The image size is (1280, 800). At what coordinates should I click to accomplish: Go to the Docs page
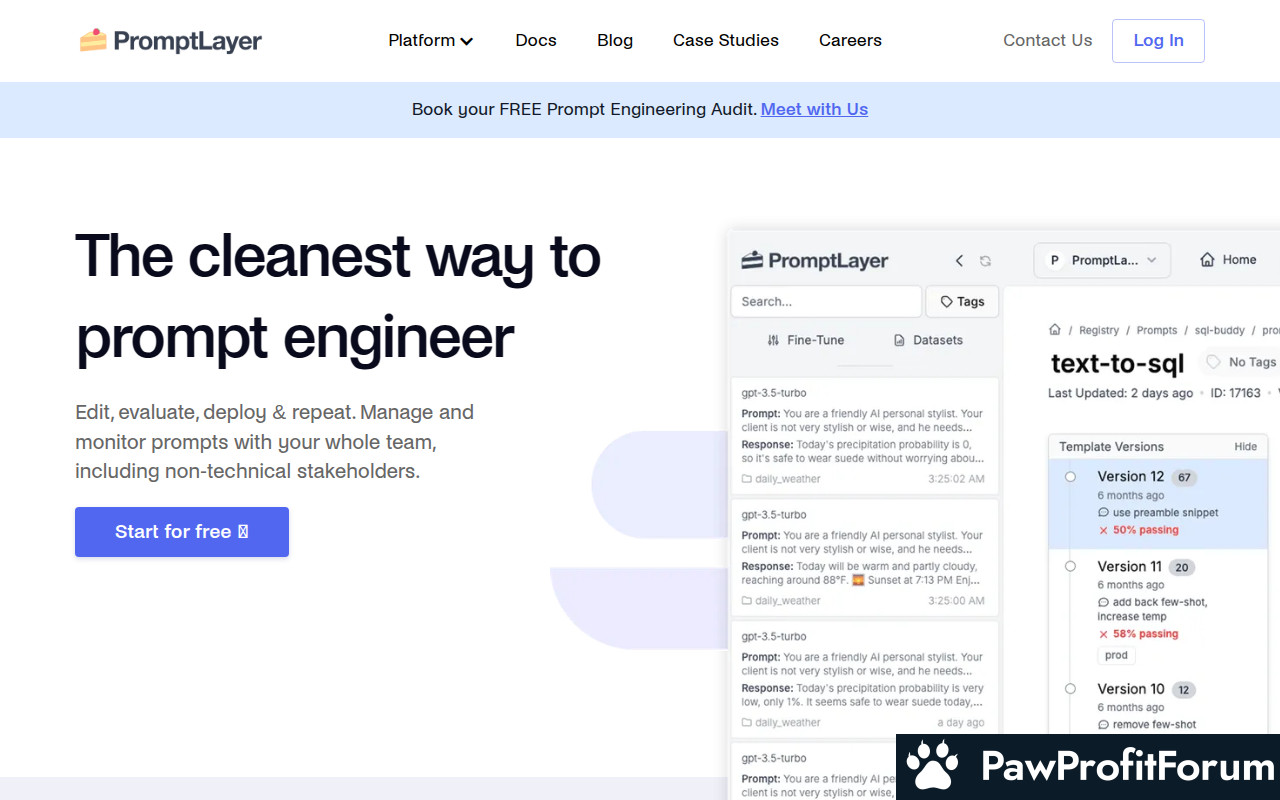coord(536,40)
